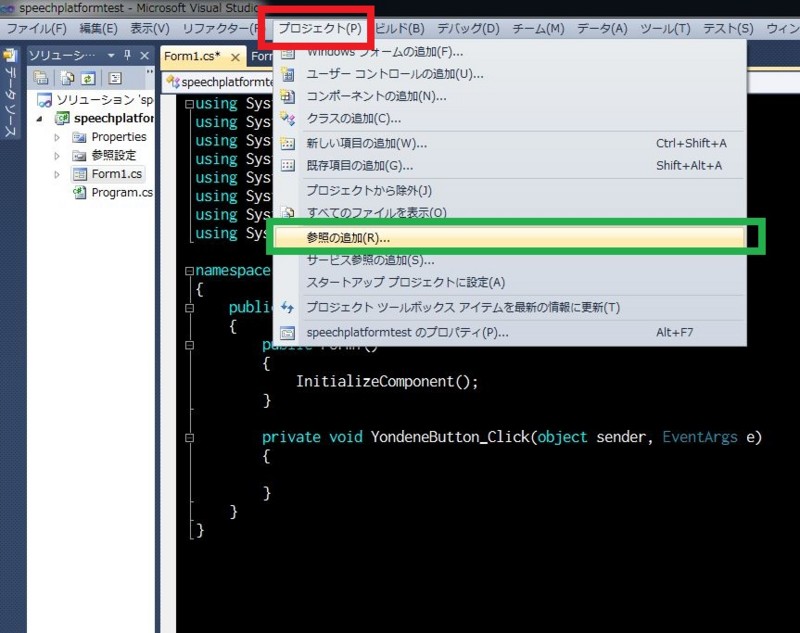Select the speechplatfor project name

[114, 118]
